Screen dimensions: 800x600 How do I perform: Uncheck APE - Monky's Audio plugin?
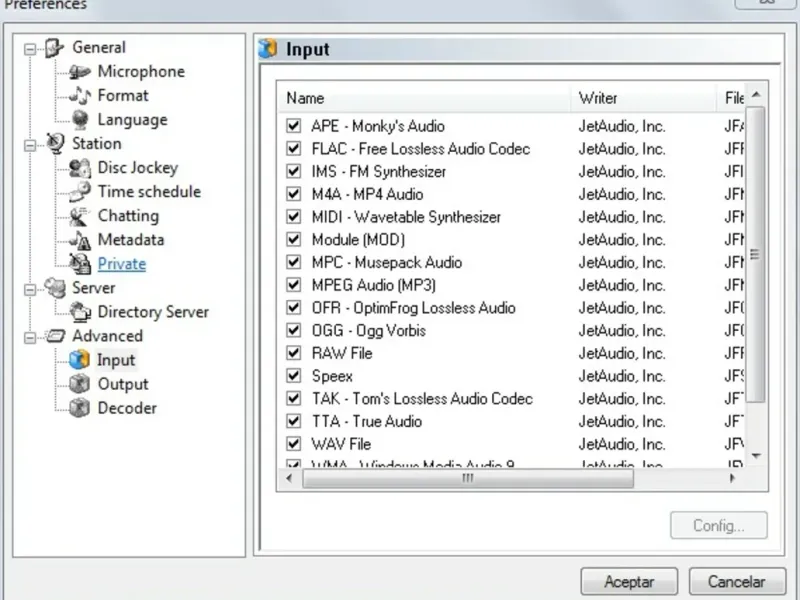293,126
